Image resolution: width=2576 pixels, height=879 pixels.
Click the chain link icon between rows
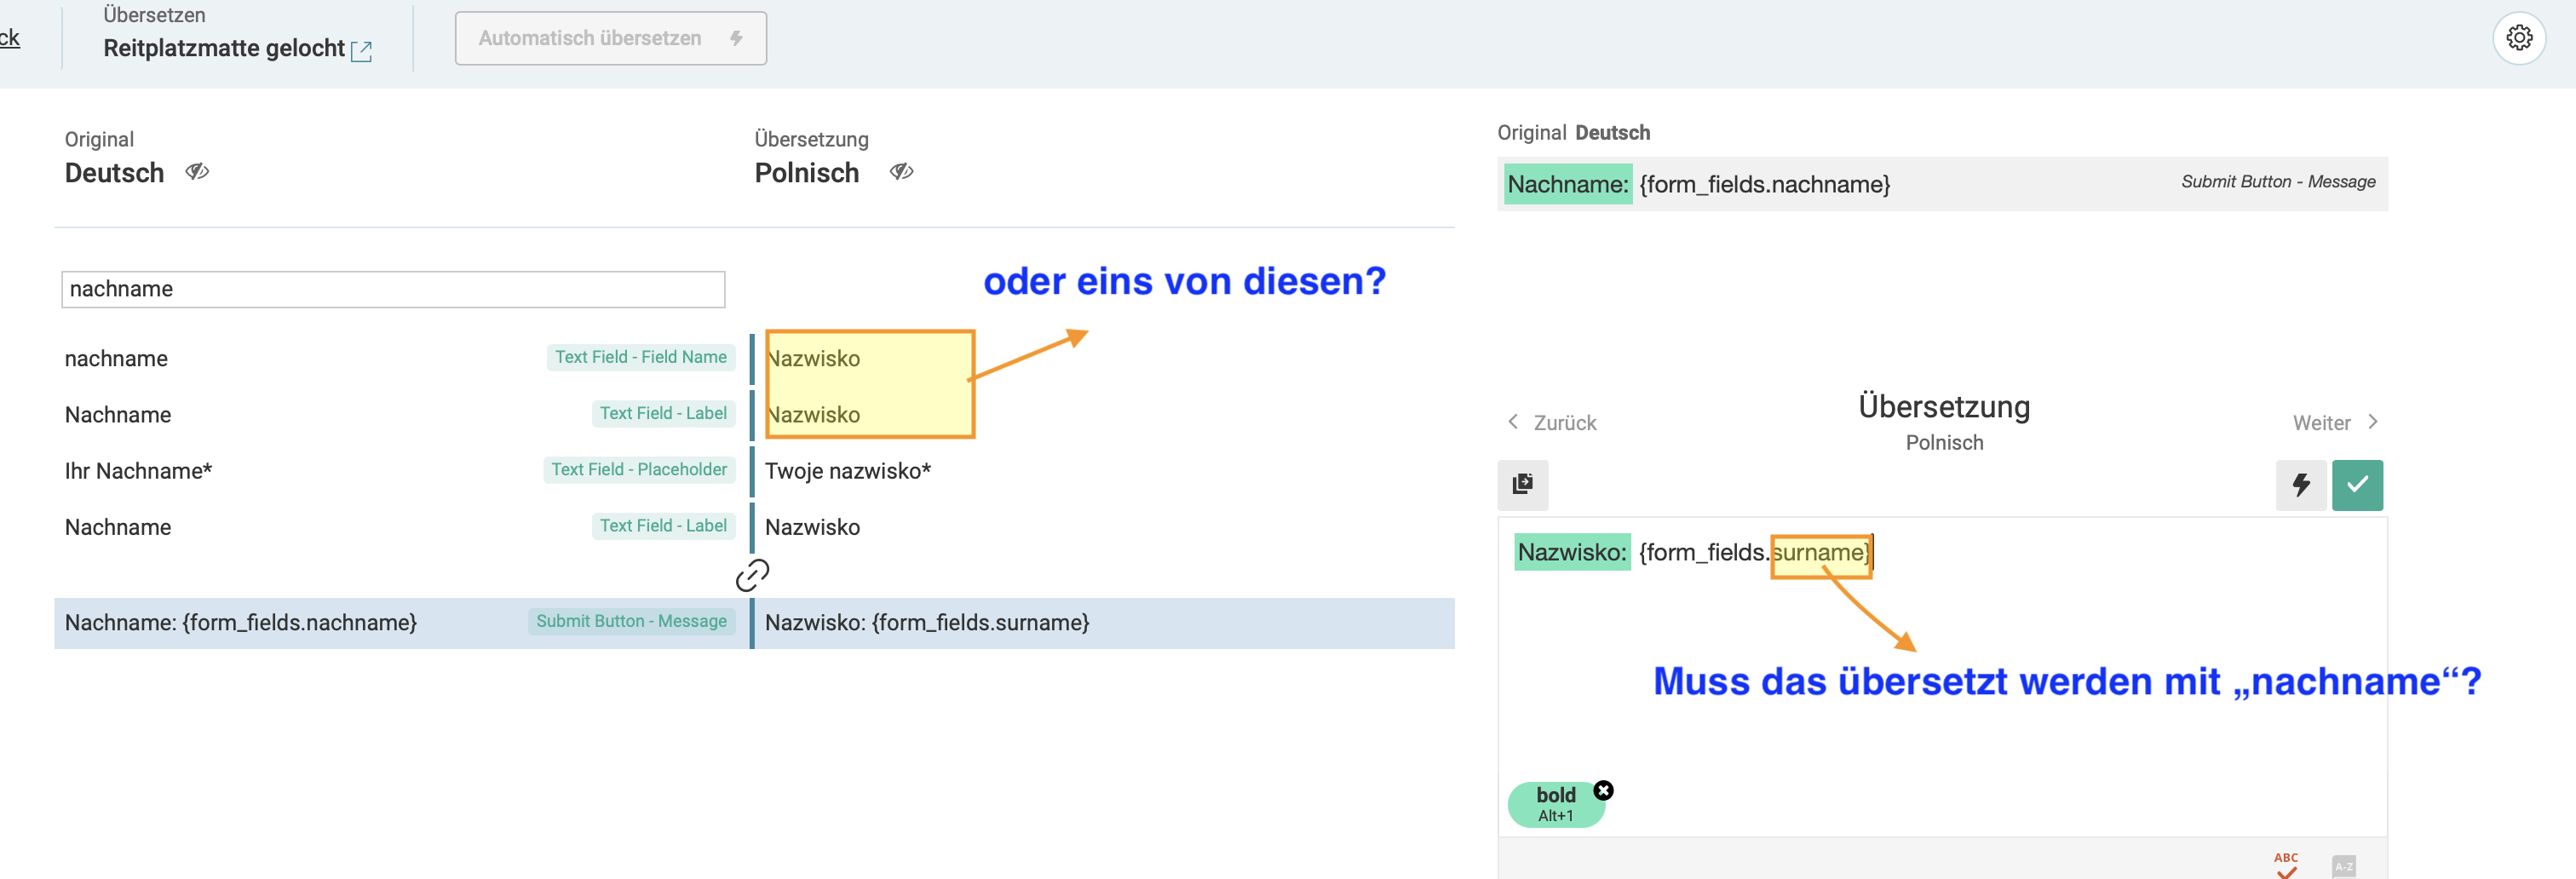pos(752,575)
